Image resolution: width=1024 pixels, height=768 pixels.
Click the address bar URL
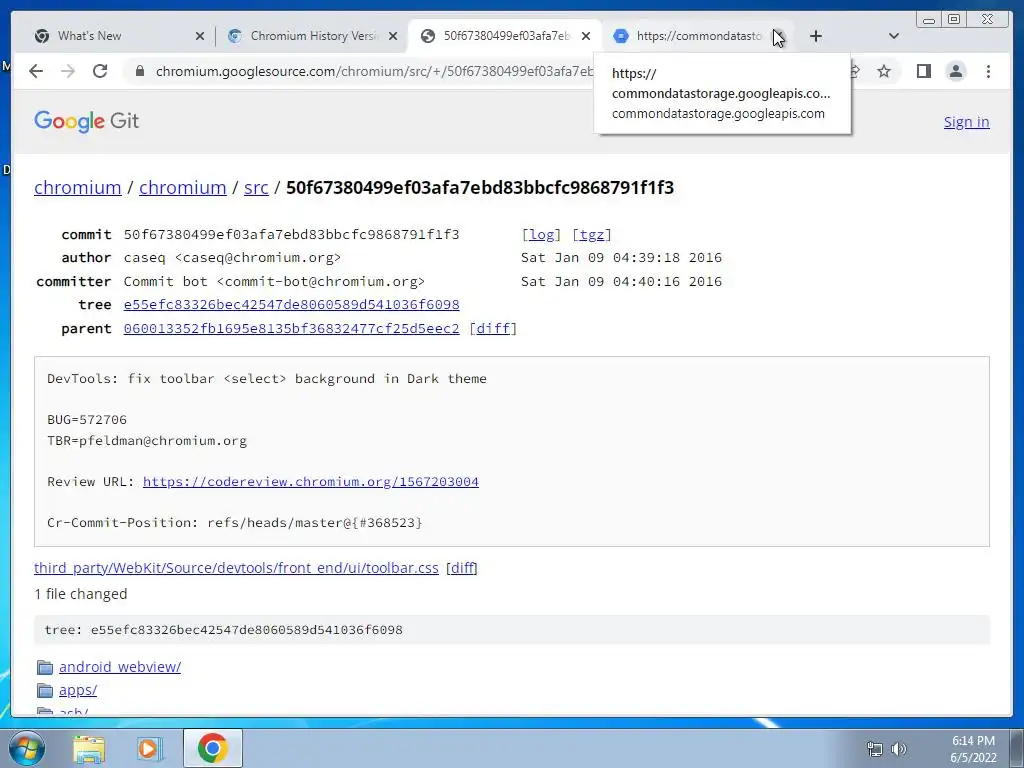click(x=374, y=71)
